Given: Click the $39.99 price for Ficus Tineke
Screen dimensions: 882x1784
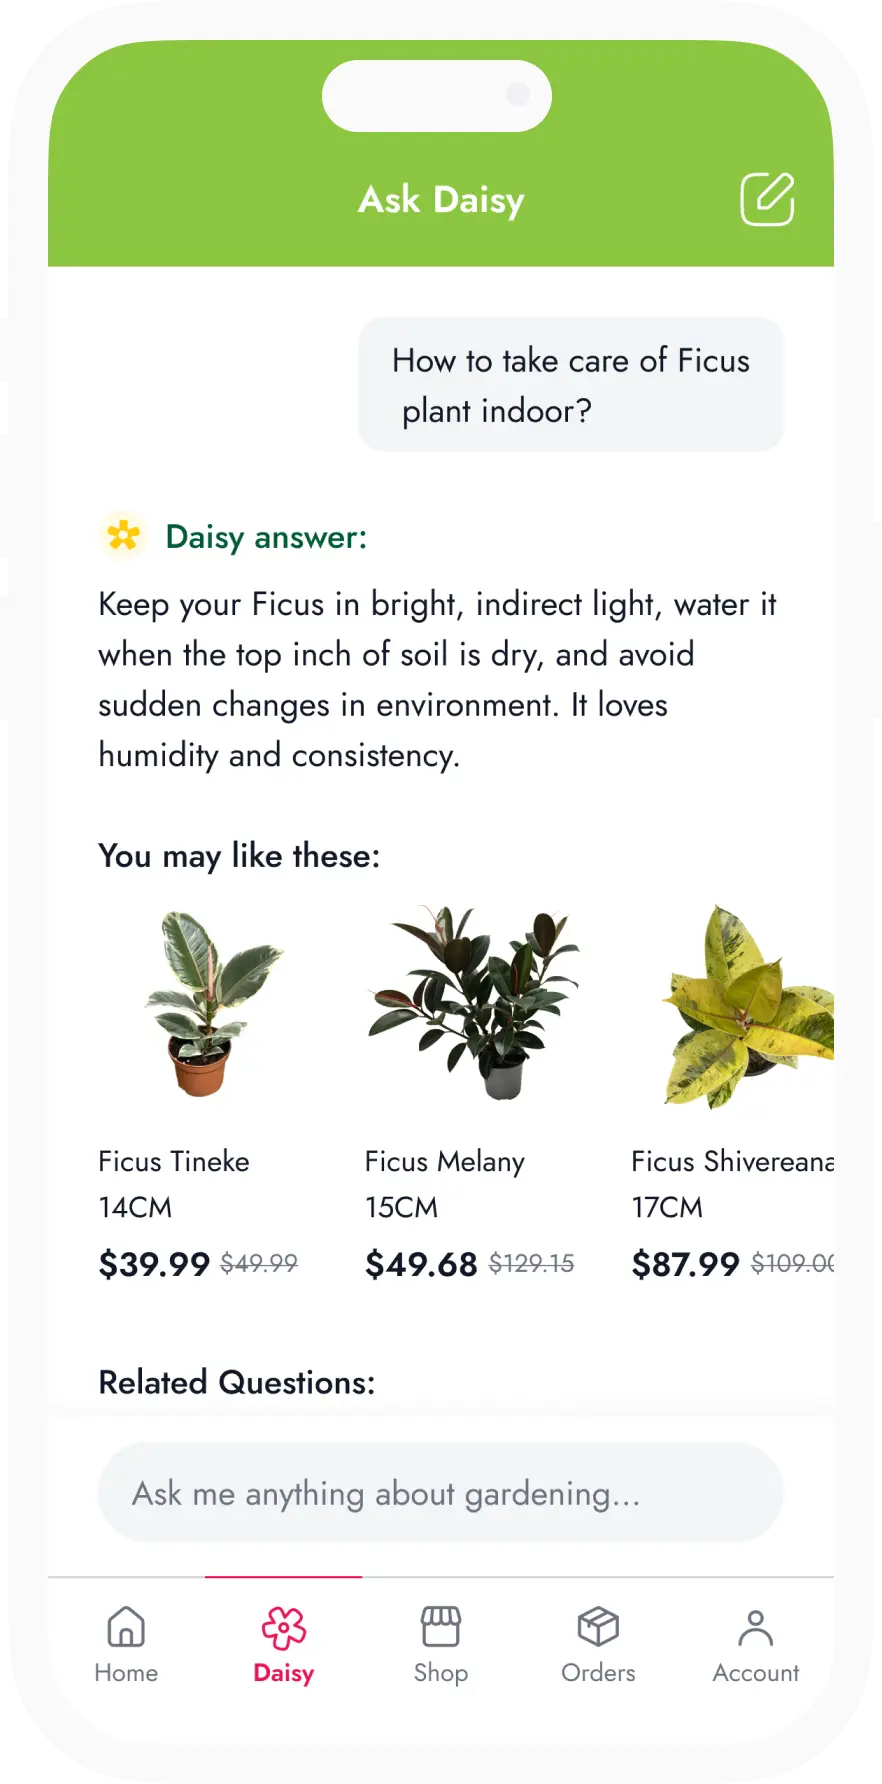Looking at the screenshot, I should [x=154, y=1264].
